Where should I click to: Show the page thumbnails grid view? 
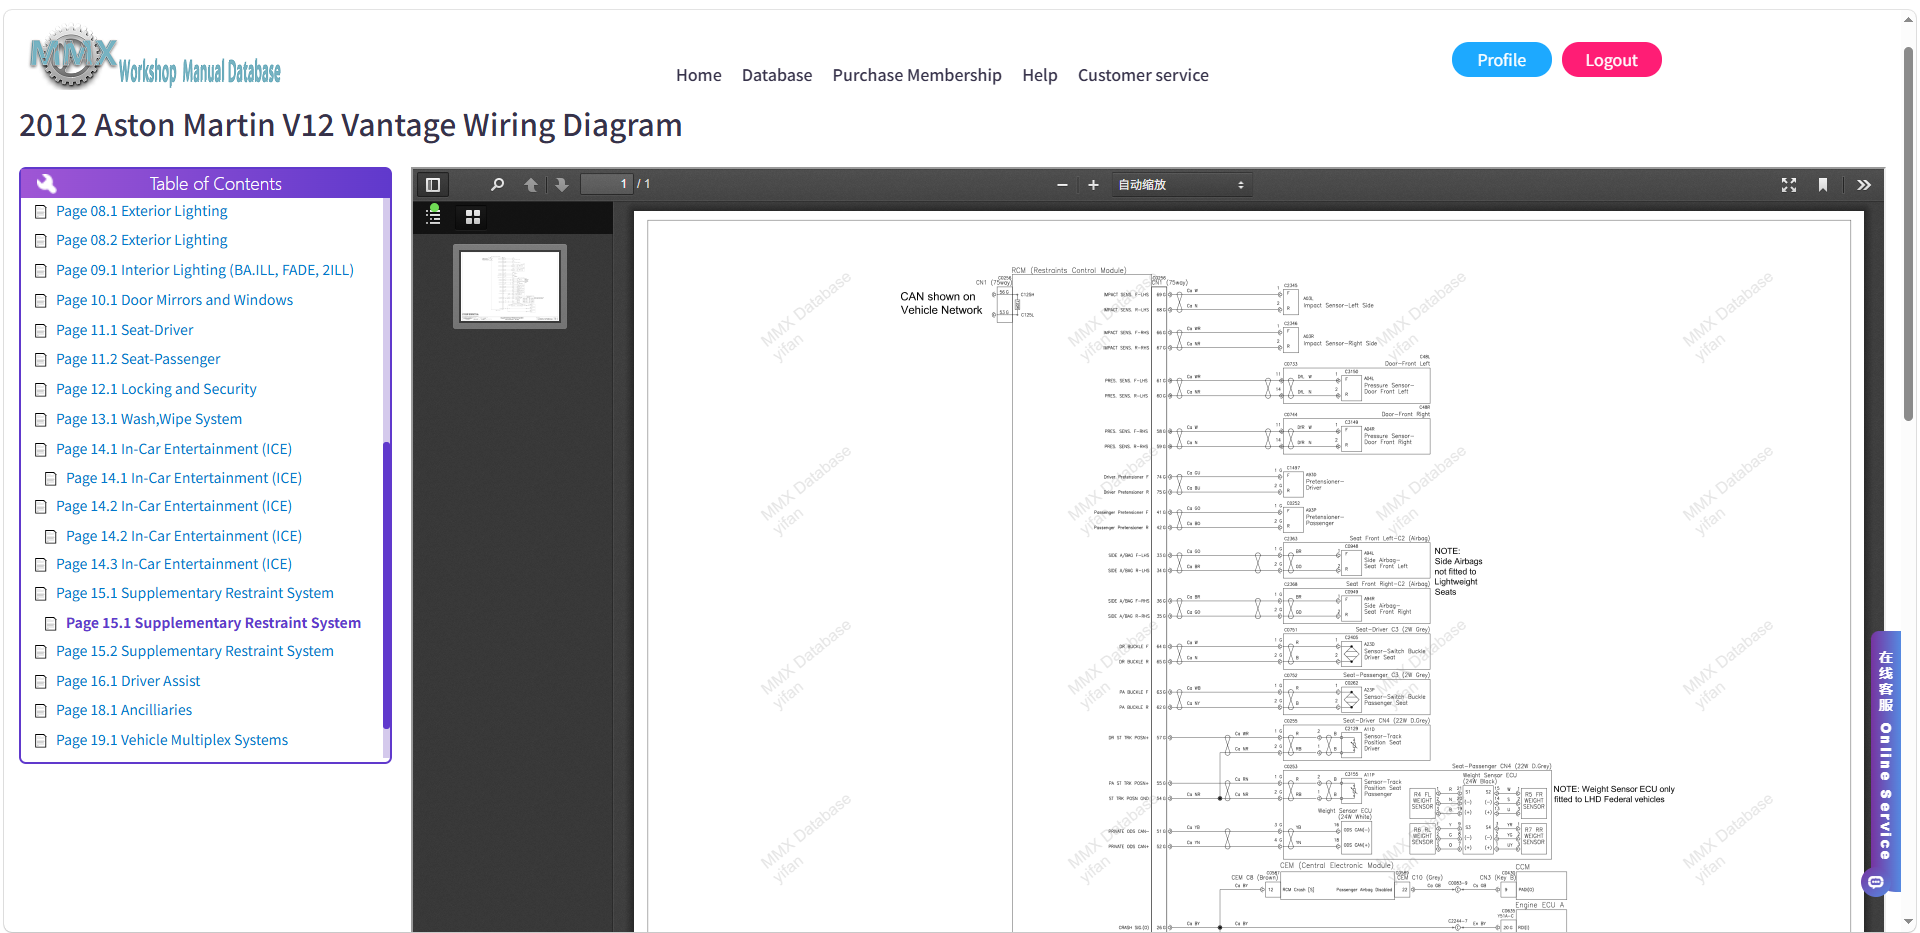tap(473, 217)
